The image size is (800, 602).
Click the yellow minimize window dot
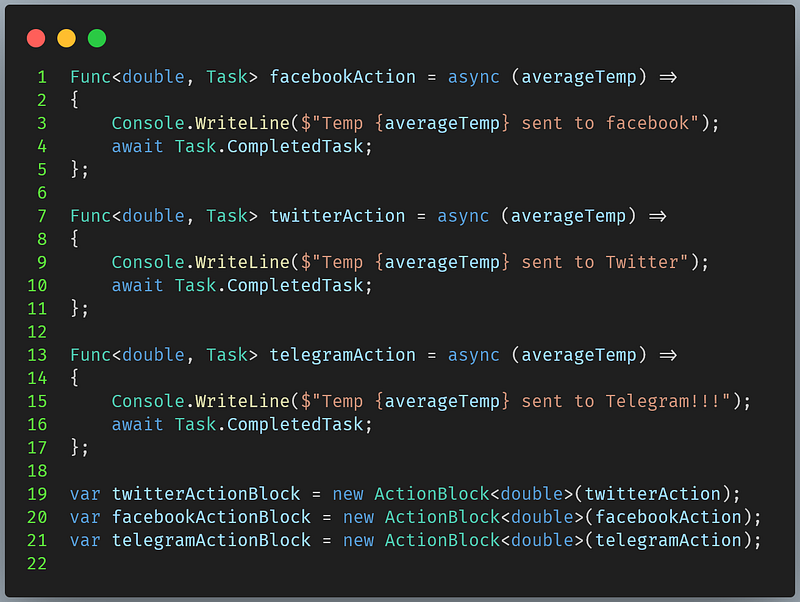point(66,38)
